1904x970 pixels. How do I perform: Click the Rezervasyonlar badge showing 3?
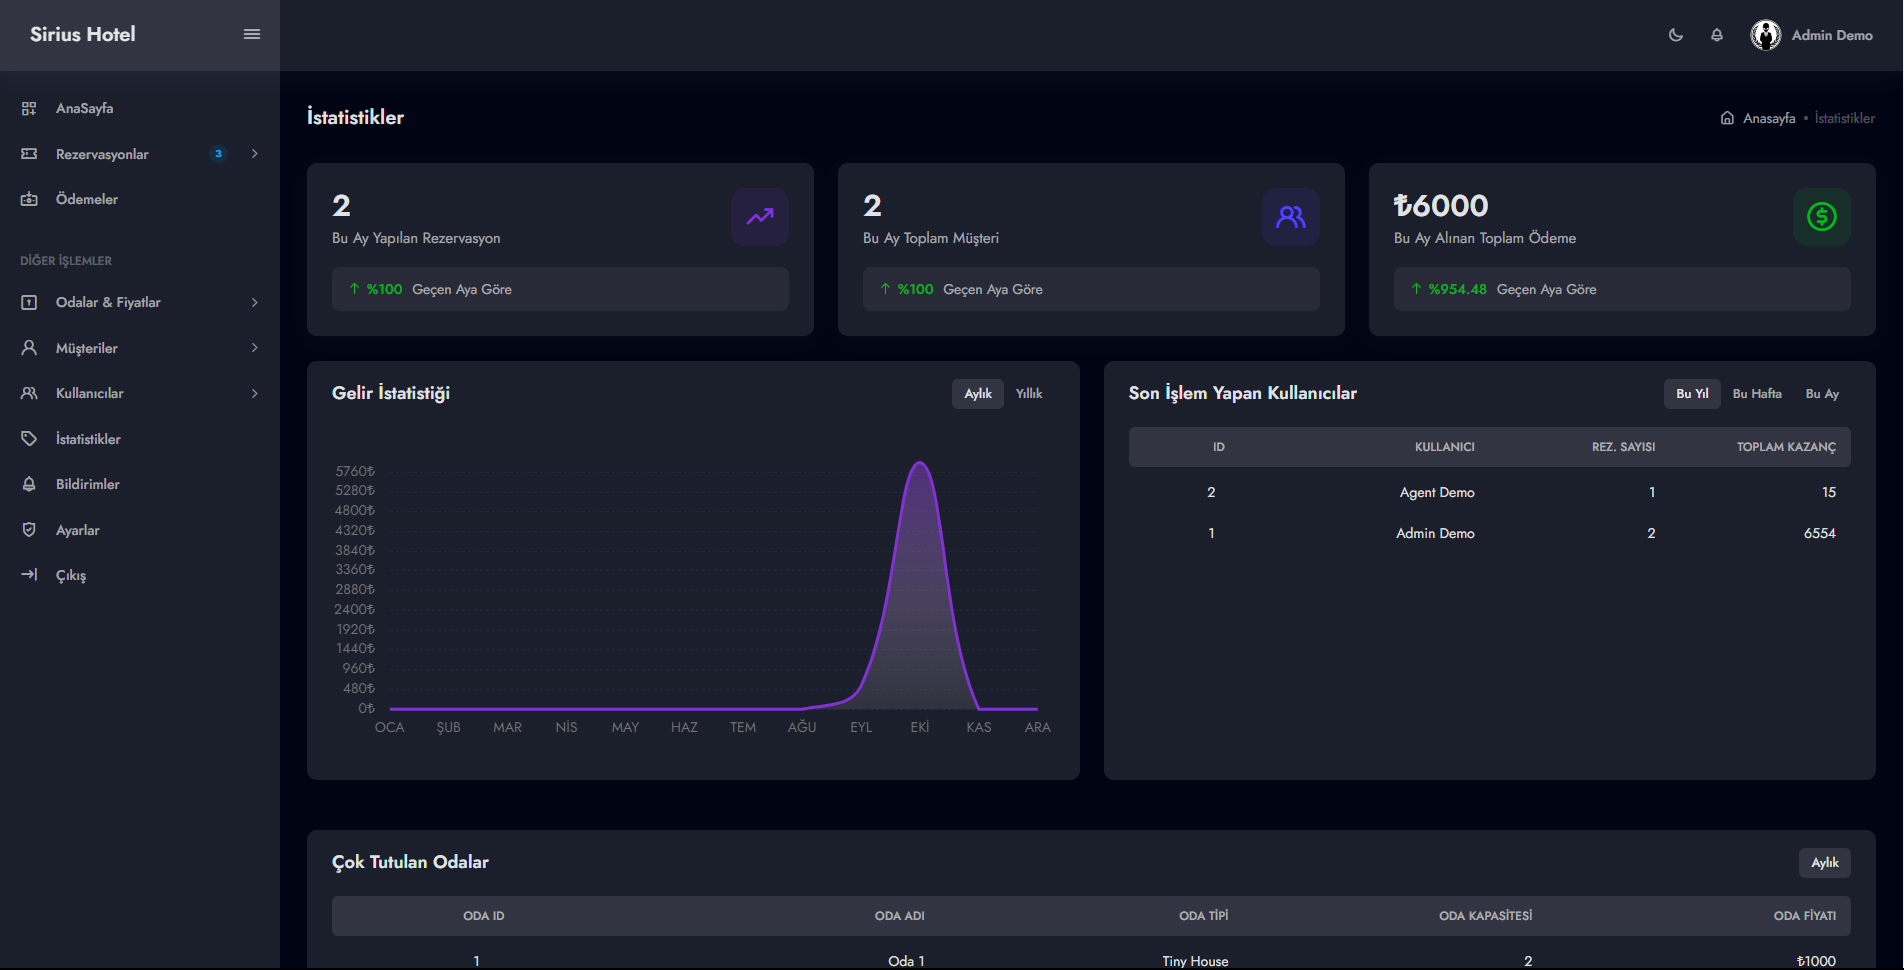[218, 154]
